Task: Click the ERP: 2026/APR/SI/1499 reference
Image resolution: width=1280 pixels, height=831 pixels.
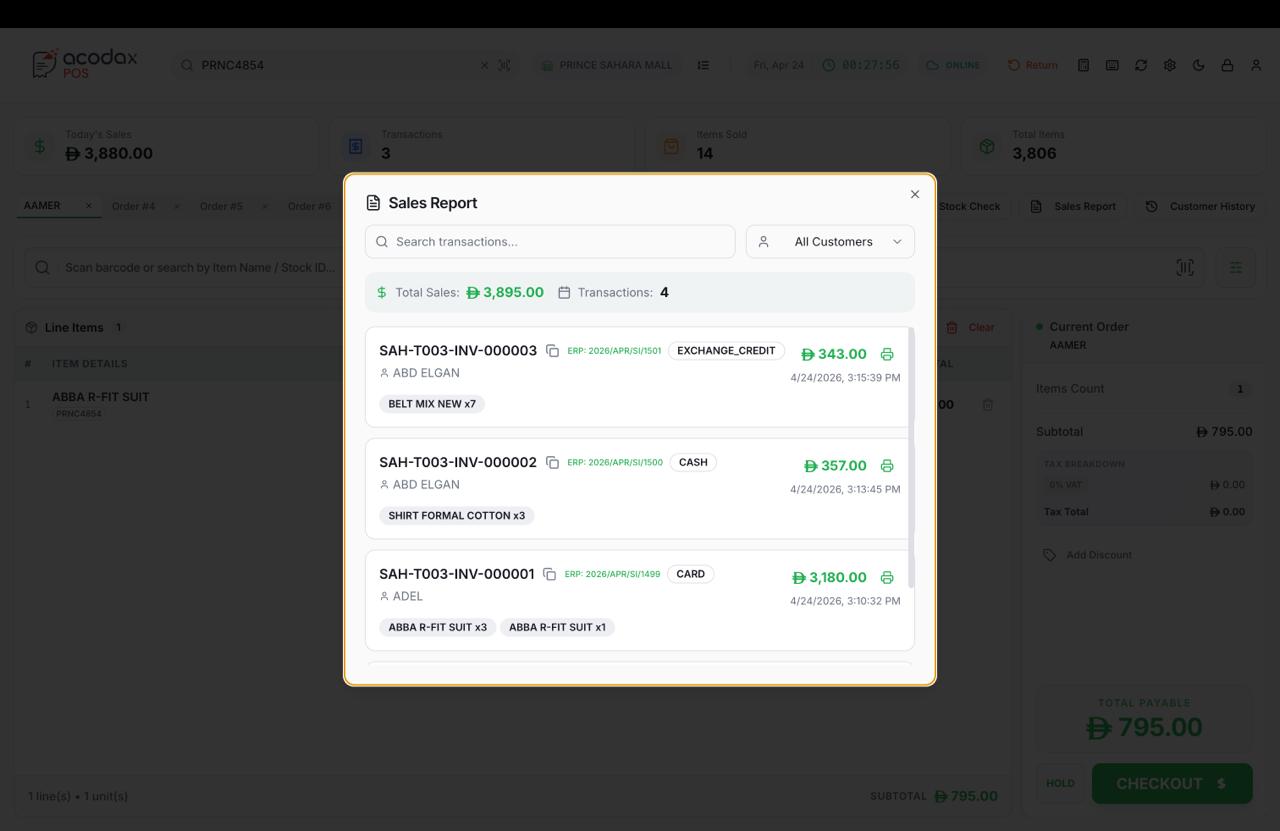Action: (x=612, y=574)
